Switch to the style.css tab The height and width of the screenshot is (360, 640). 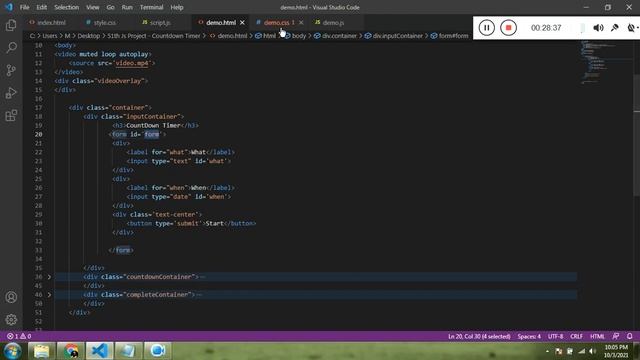pyautogui.click(x=104, y=22)
